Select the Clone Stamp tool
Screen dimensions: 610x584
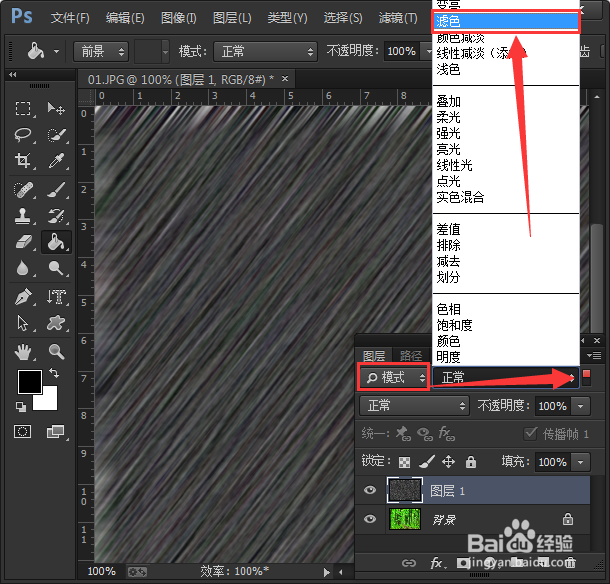pyautogui.click(x=23, y=216)
